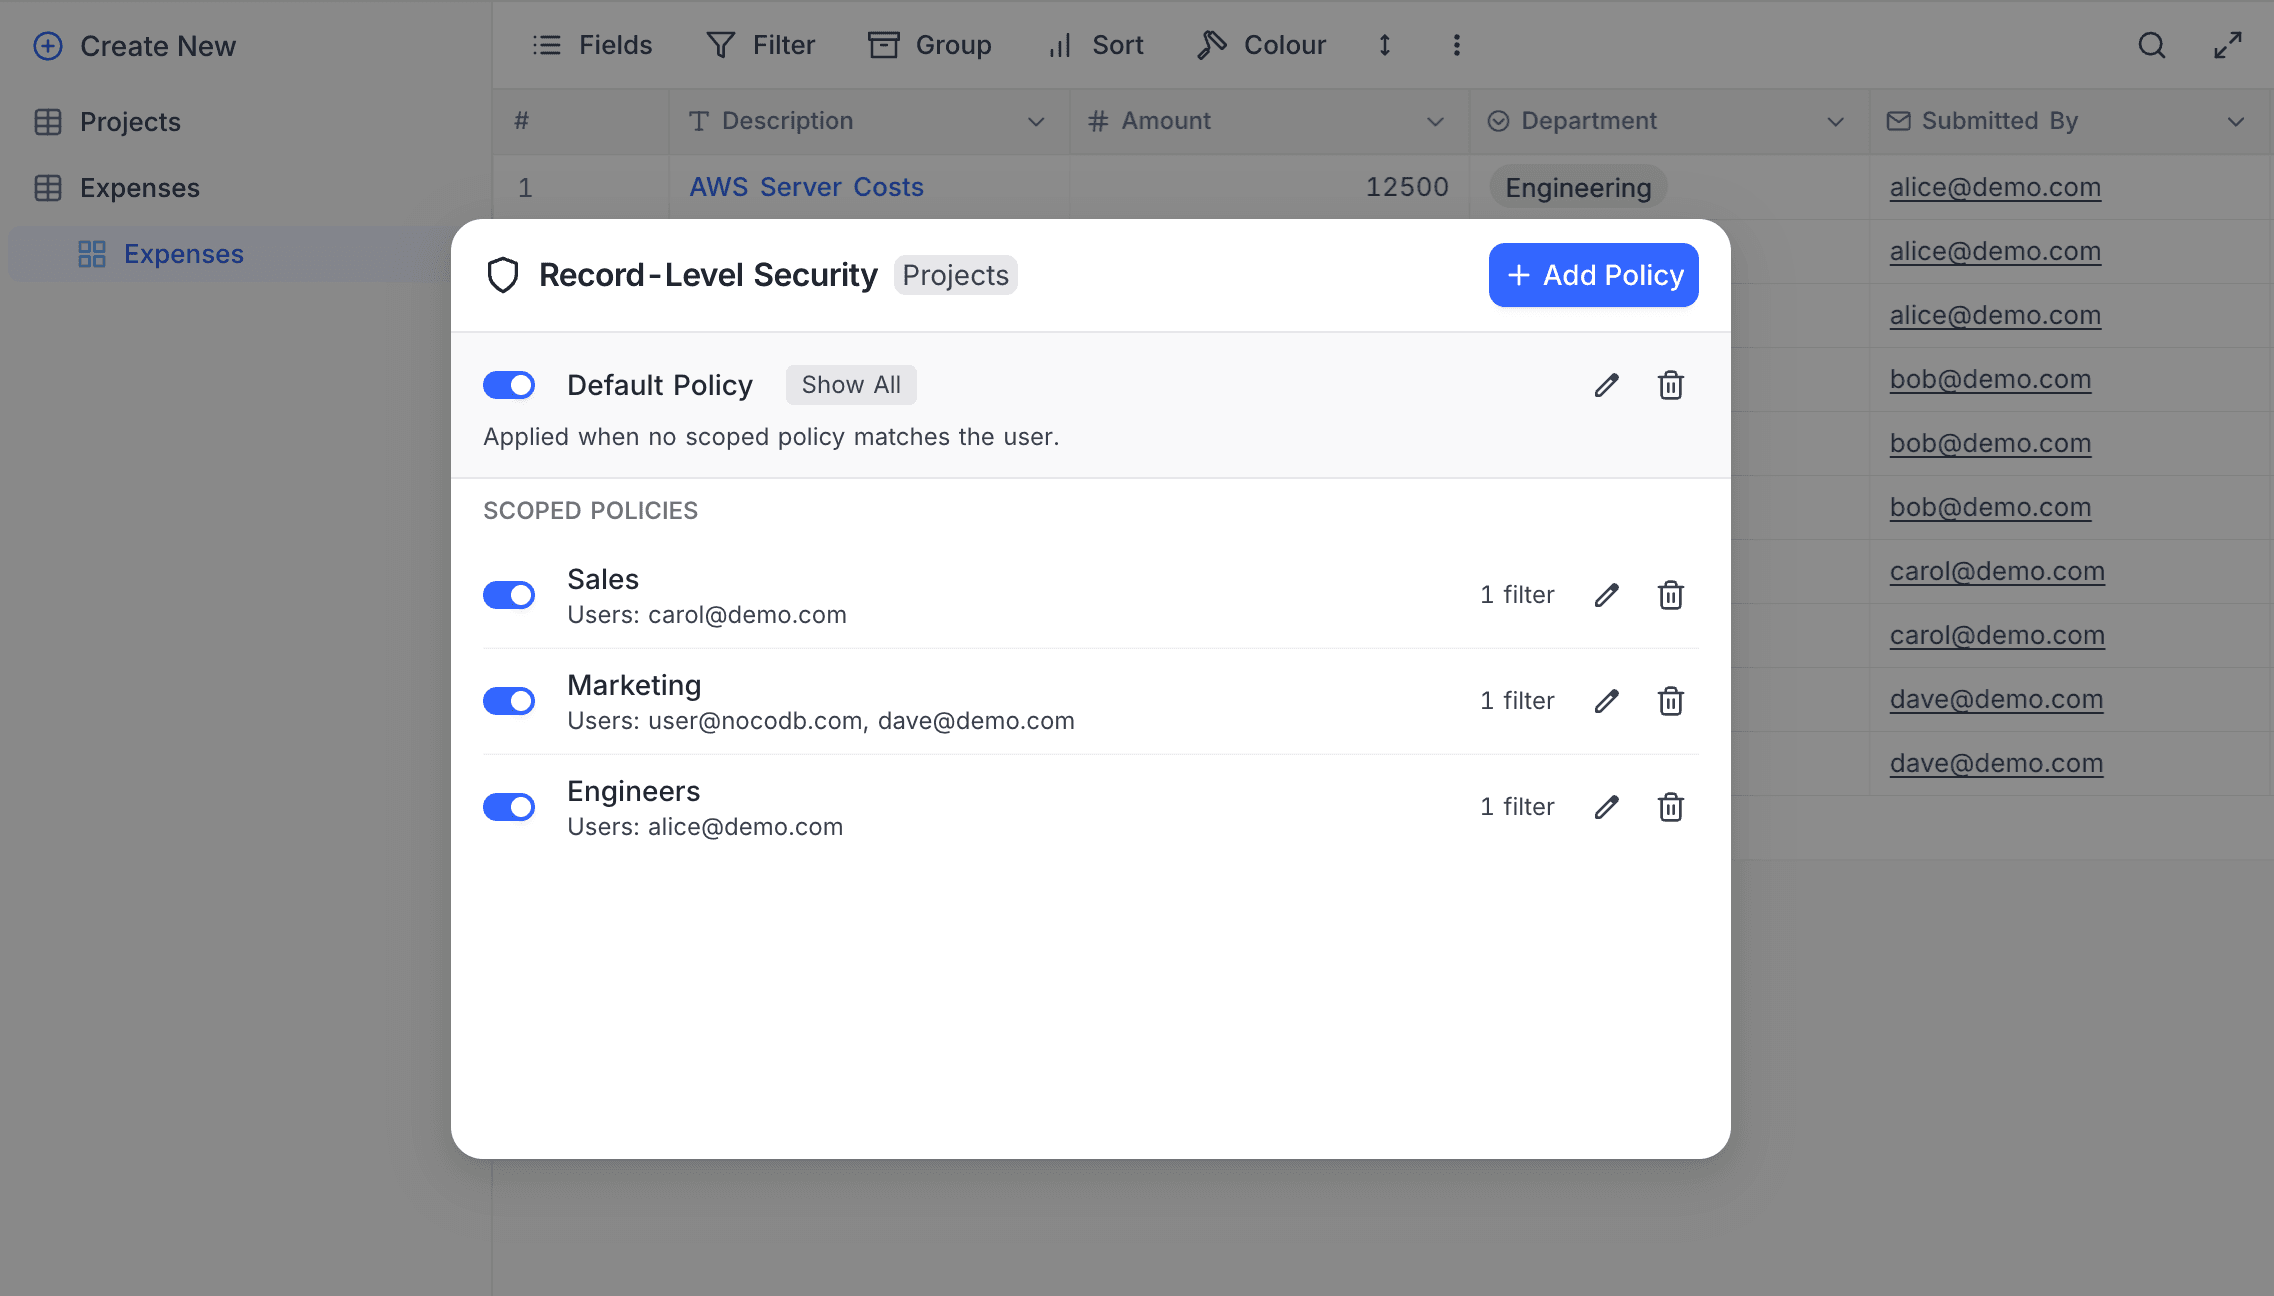Open the Sort options
The image size is (2274, 1296).
1059,45
